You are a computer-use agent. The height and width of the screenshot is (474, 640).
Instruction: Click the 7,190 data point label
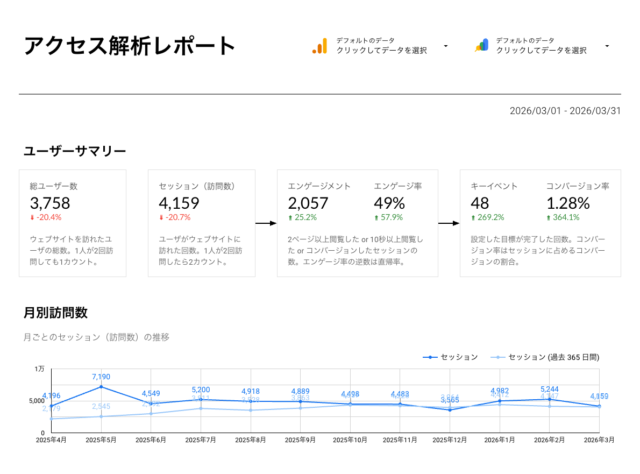101,376
